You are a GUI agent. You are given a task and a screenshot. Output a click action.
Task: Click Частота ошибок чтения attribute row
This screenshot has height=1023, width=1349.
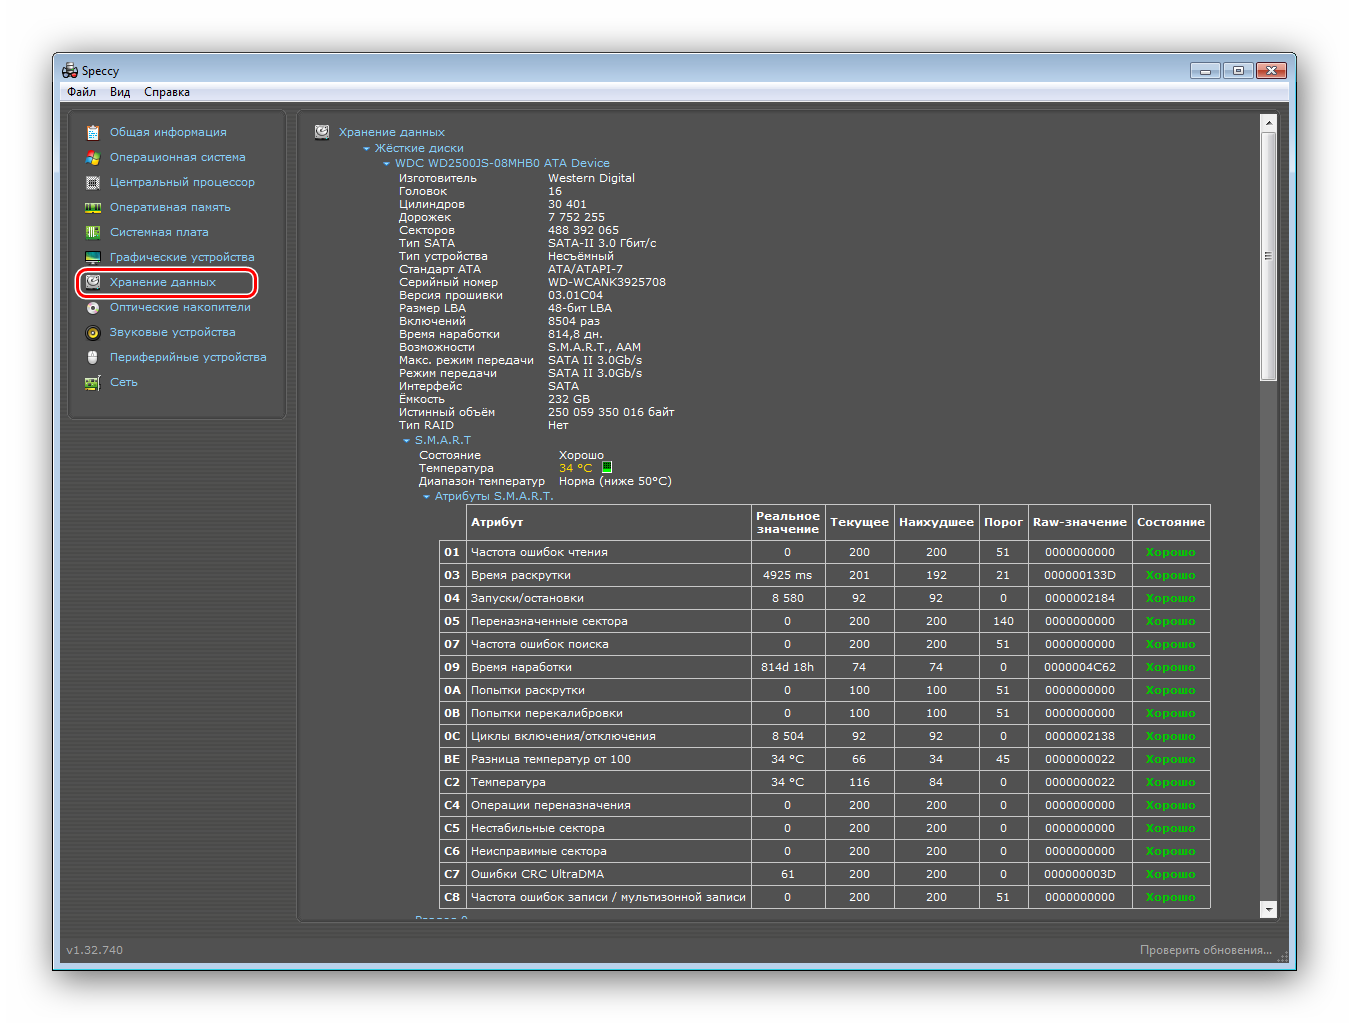coord(825,552)
